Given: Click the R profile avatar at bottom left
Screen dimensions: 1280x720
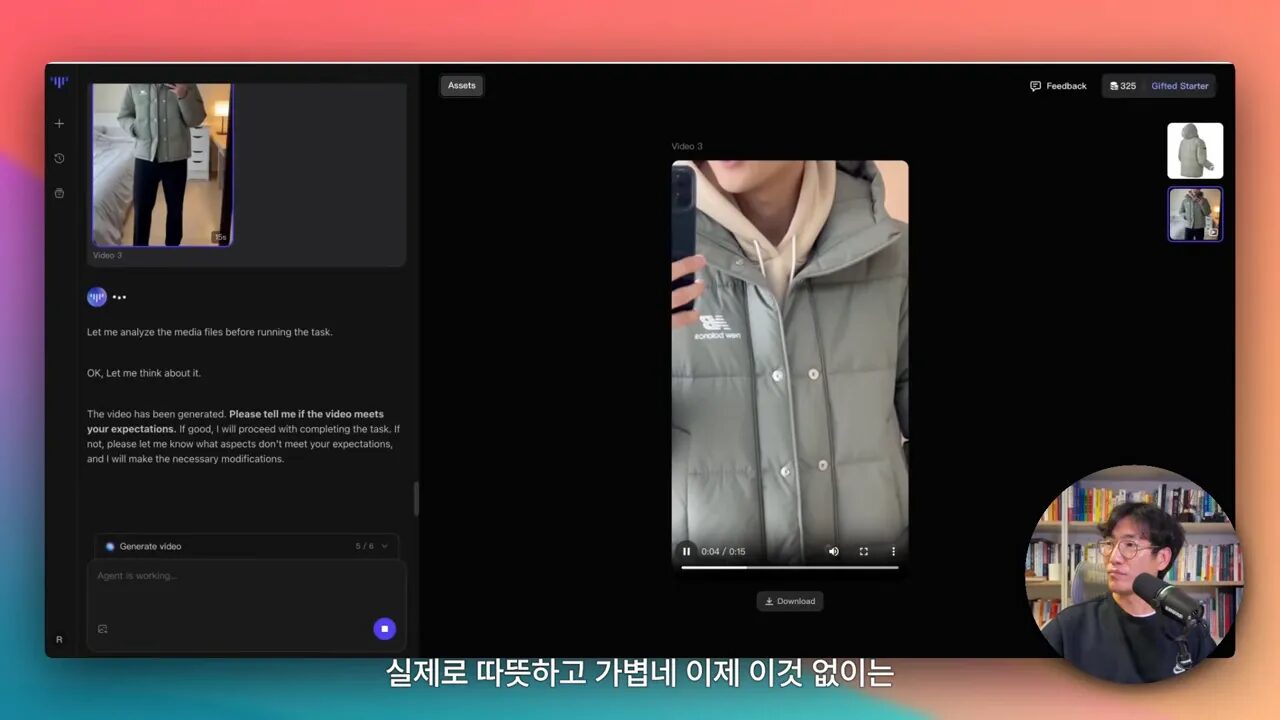Looking at the screenshot, I should (x=59, y=639).
